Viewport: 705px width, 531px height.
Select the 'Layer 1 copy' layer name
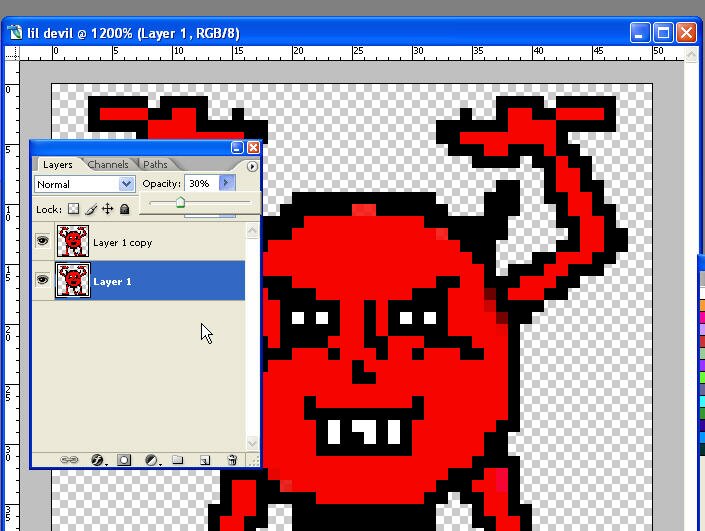coord(122,243)
